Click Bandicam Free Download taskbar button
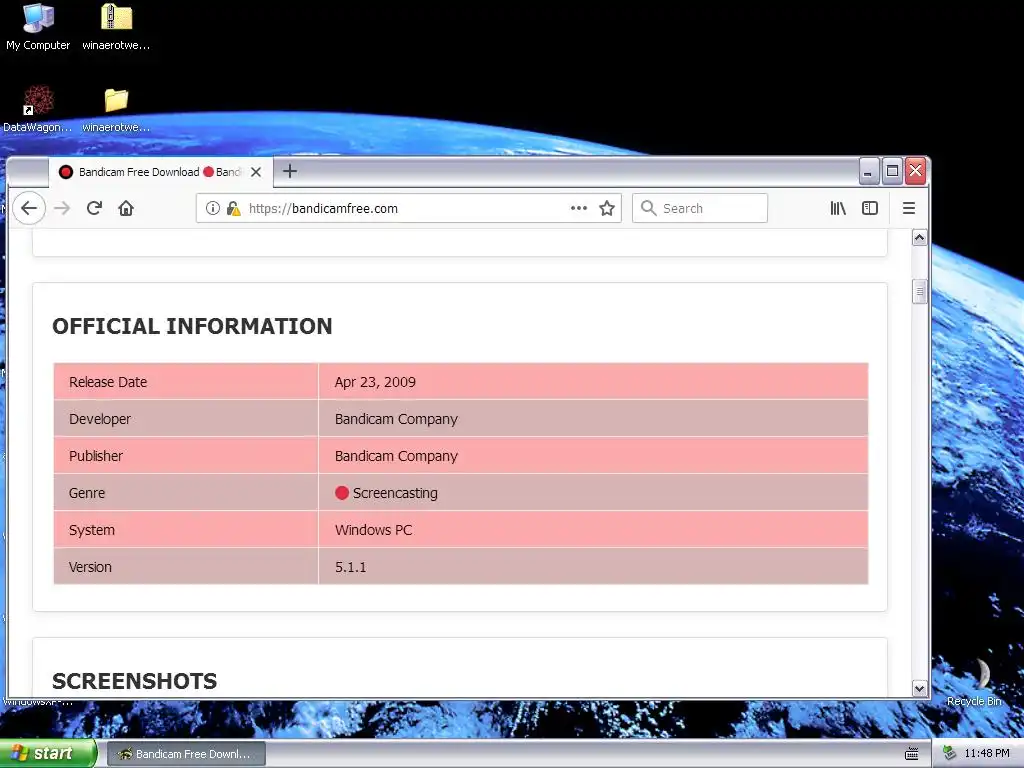 coord(185,754)
